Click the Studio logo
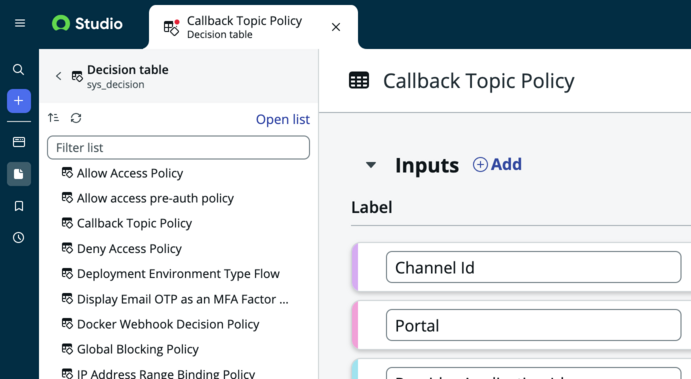Image resolution: width=691 pixels, height=379 pixels. (87, 23)
